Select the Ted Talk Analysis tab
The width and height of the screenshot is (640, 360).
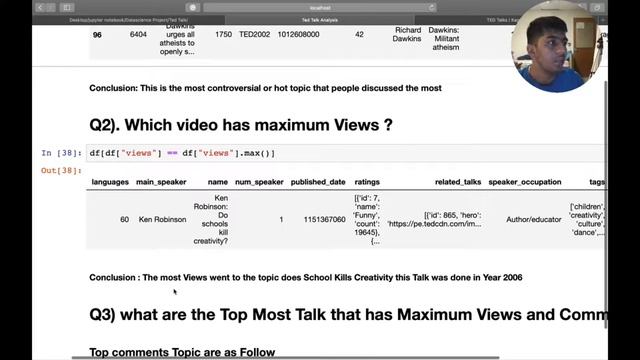pyautogui.click(x=320, y=20)
